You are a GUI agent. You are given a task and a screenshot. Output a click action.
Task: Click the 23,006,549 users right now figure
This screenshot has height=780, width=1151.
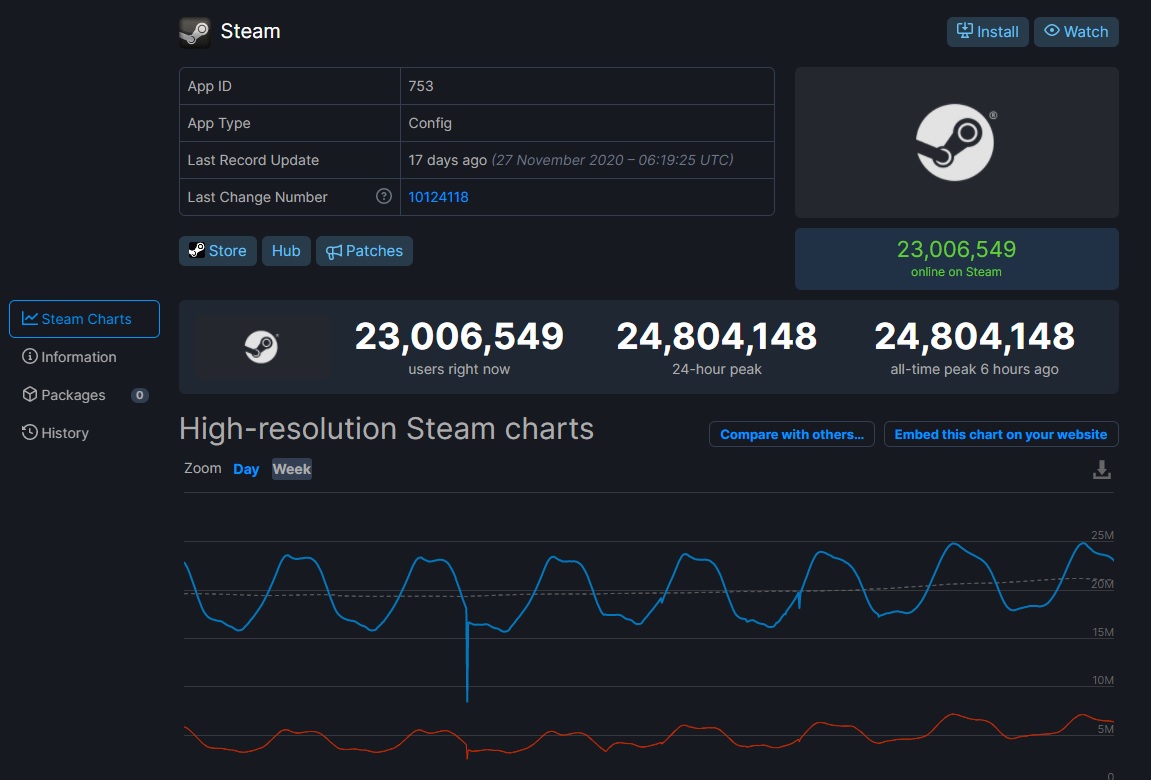[x=459, y=337]
